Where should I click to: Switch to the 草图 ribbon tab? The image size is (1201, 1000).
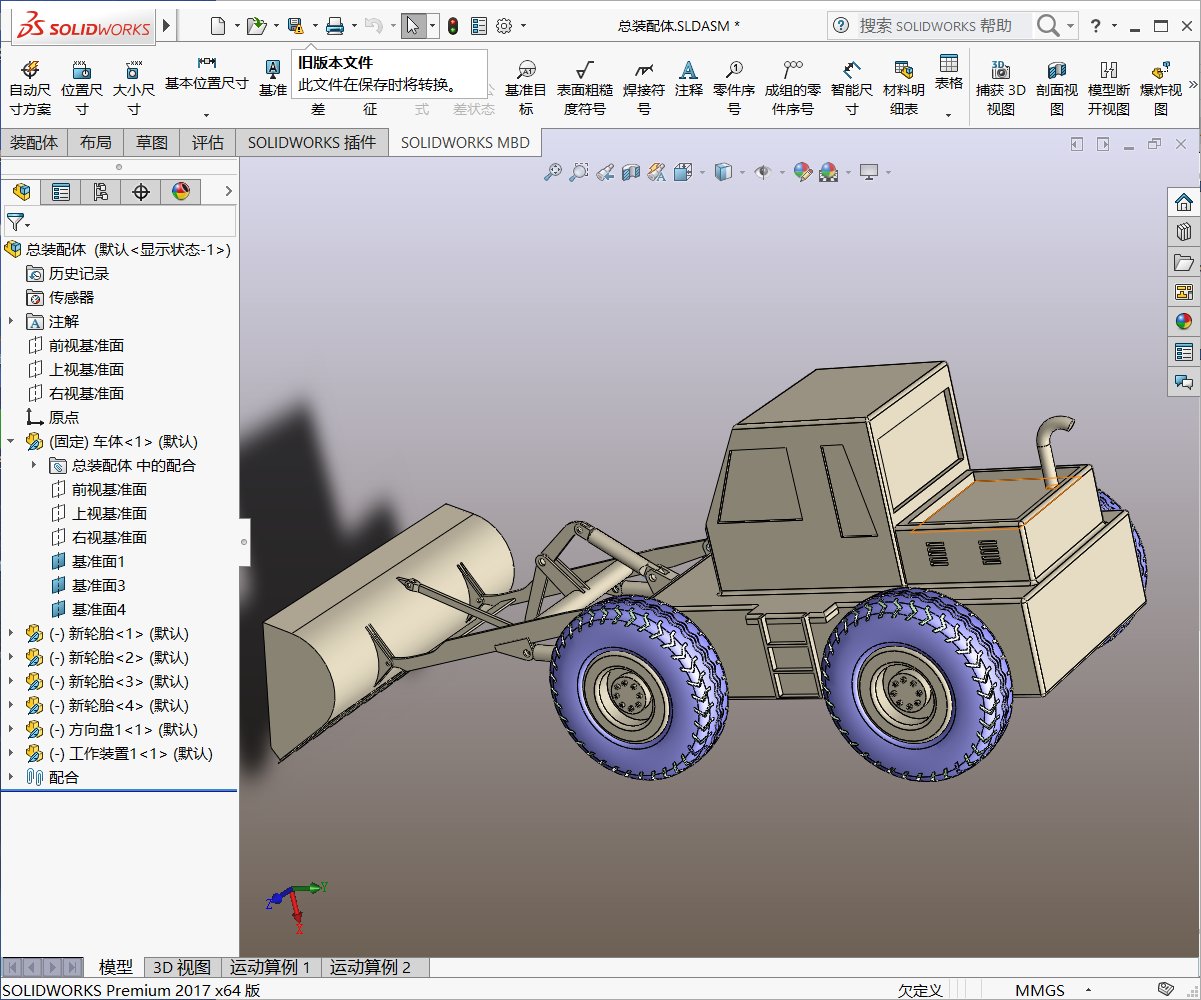(152, 142)
